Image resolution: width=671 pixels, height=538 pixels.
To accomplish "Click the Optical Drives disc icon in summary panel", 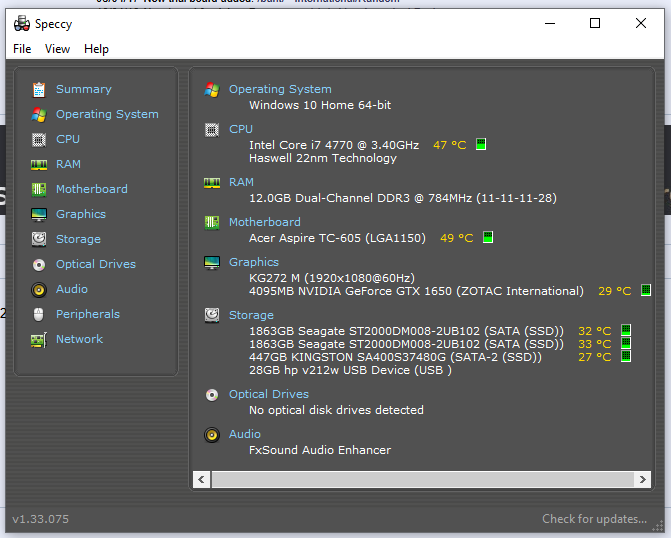I will pos(212,395).
